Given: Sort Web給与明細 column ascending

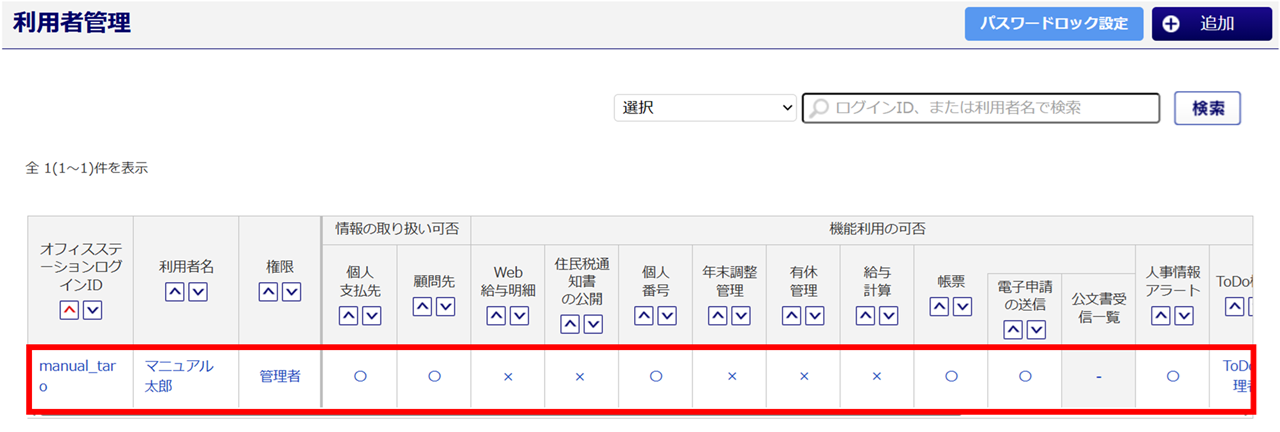Looking at the screenshot, I should pyautogui.click(x=496, y=316).
